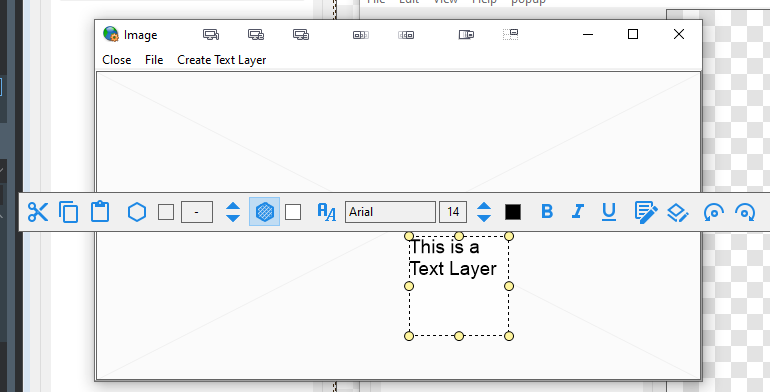Click the move-window-left title bar icon
Image resolution: width=770 pixels, height=392 pixels.
click(361, 35)
